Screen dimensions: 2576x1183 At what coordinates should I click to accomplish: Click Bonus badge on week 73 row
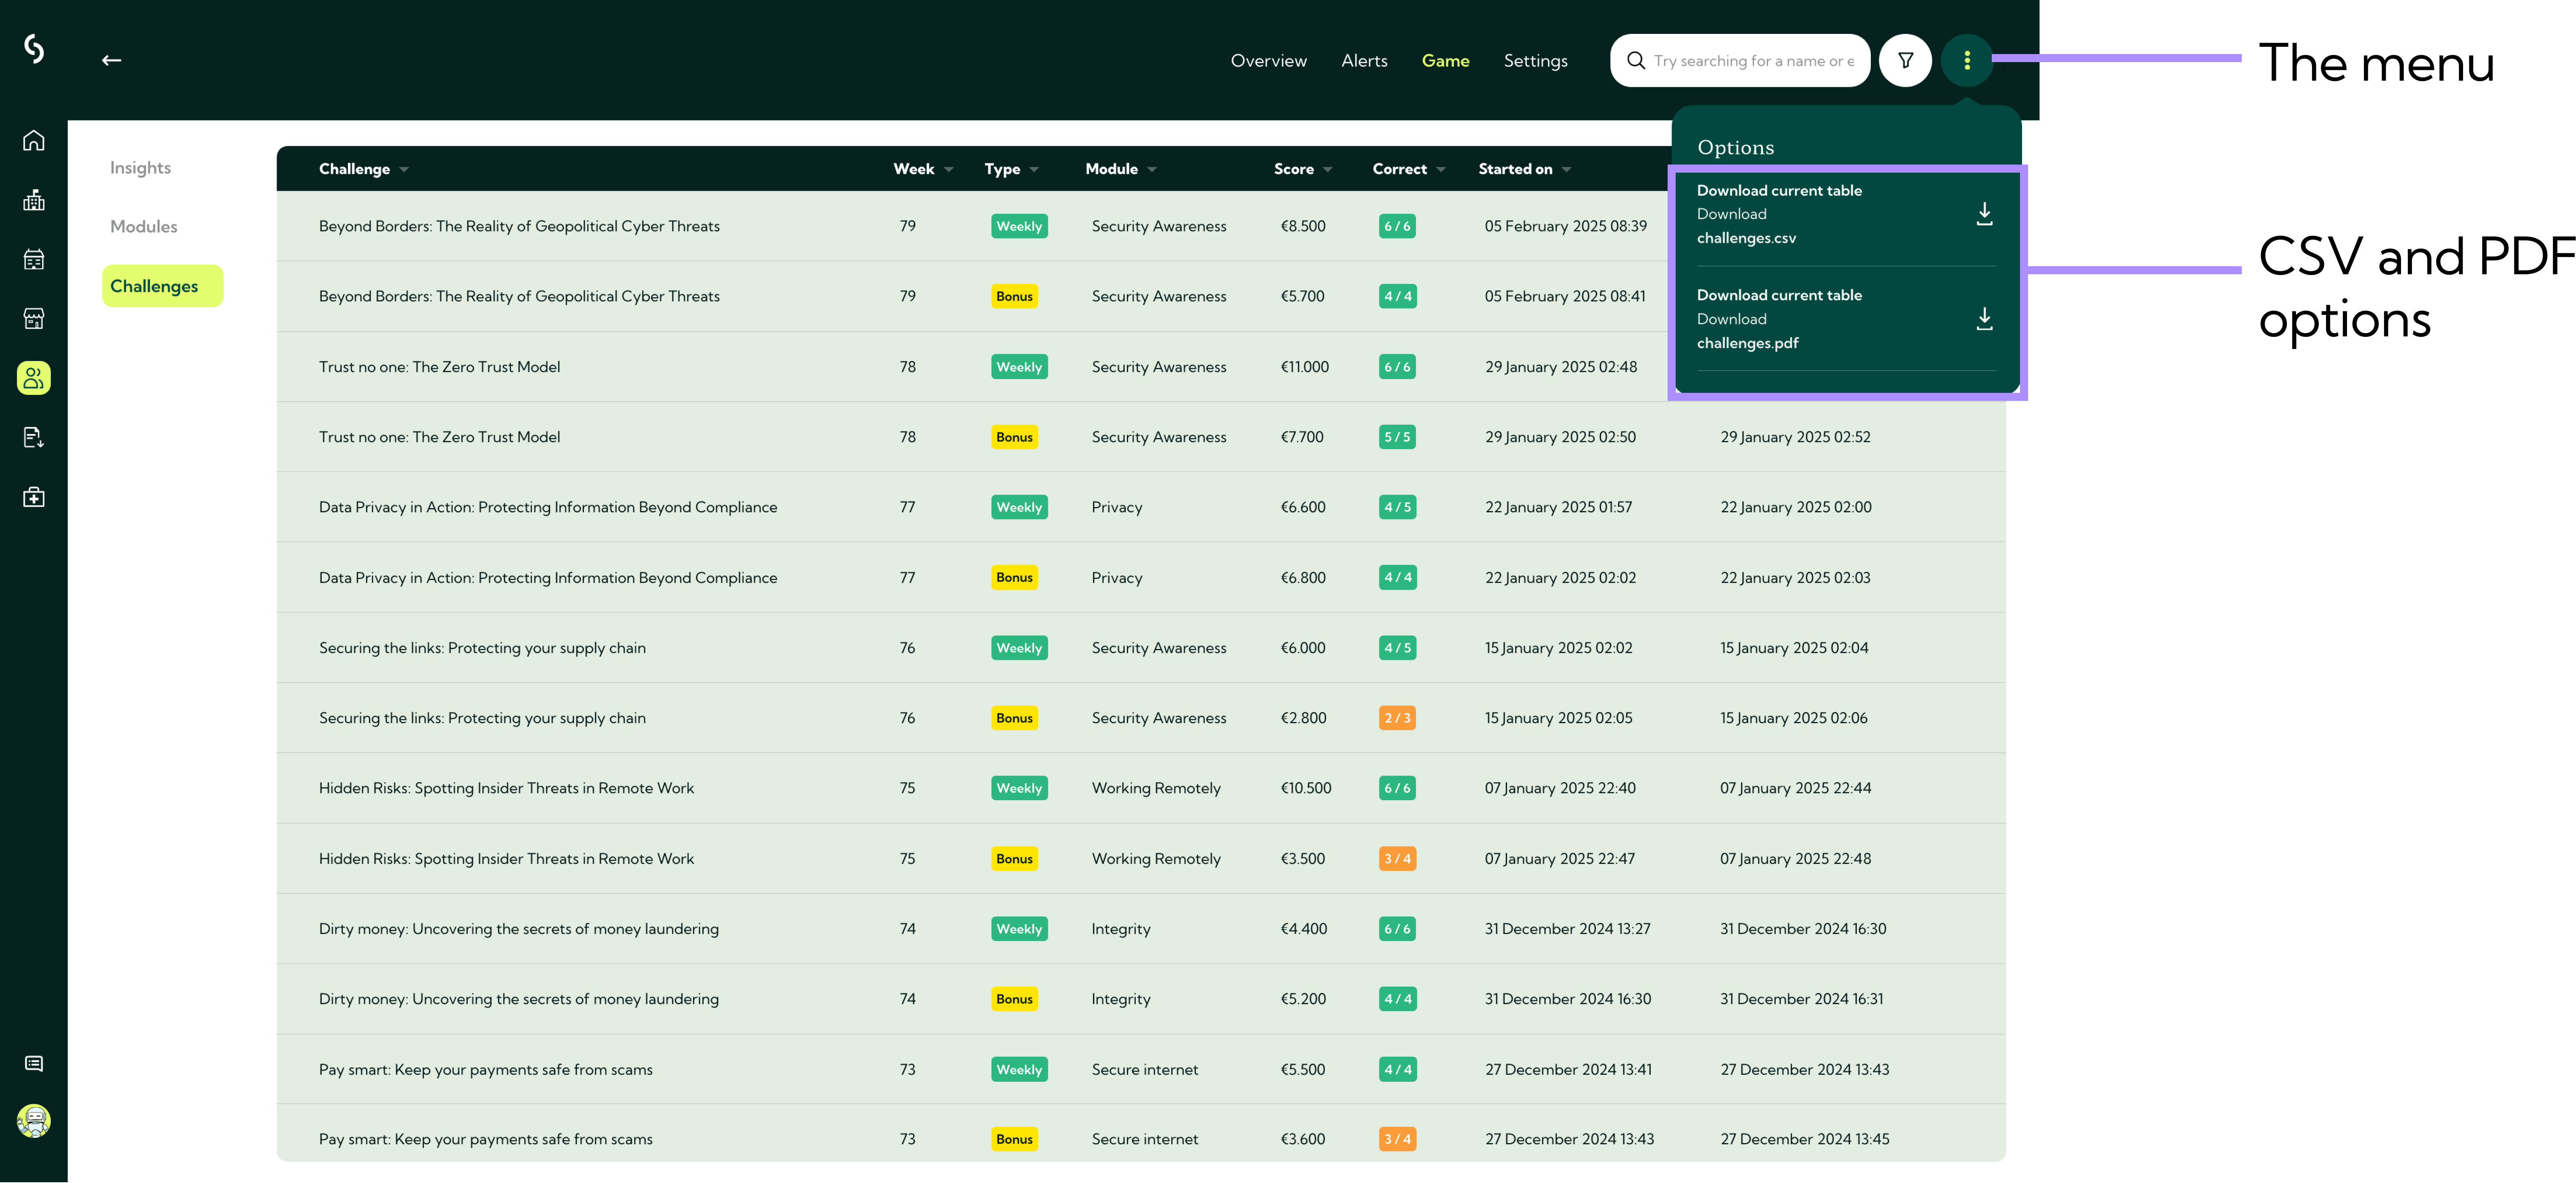tap(1014, 1139)
